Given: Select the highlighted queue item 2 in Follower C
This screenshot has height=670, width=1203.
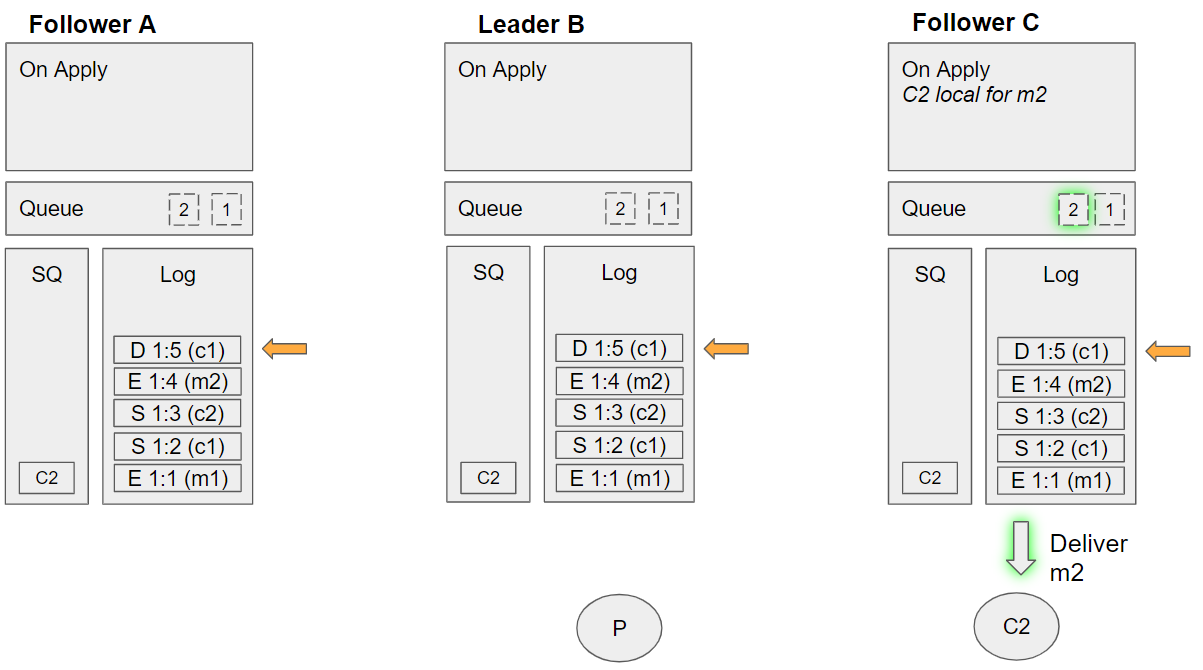Looking at the screenshot, I should point(1072,210).
